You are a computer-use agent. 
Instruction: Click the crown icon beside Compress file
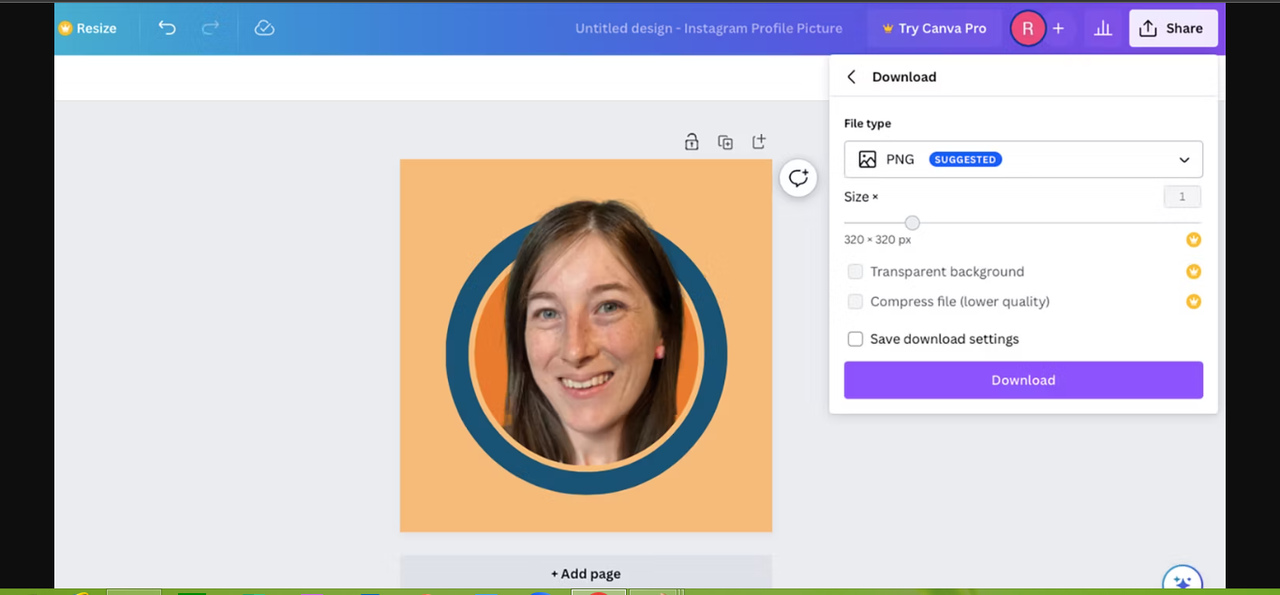[x=1193, y=302]
